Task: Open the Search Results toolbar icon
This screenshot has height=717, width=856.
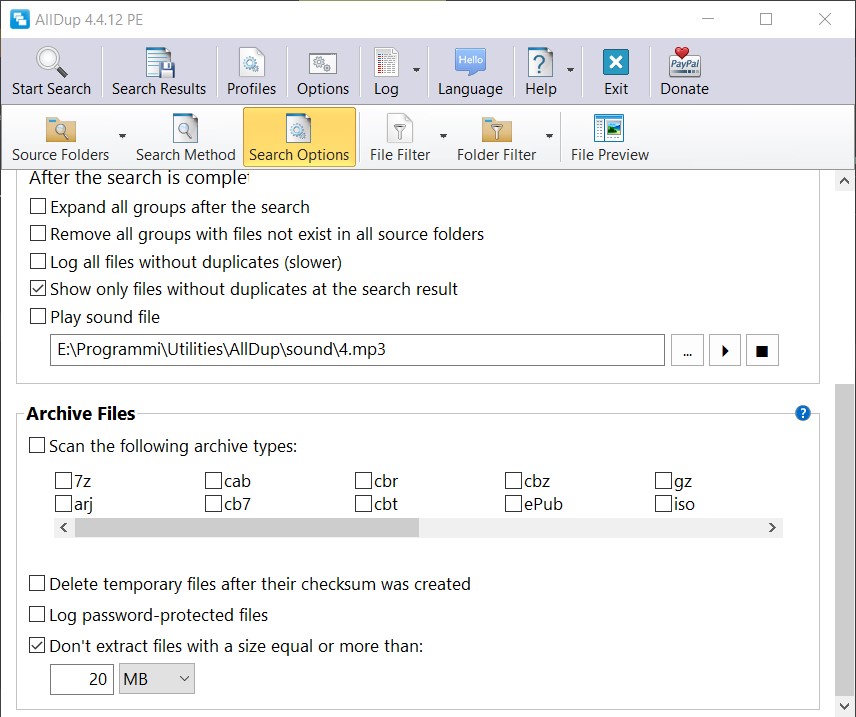Action: click(159, 62)
